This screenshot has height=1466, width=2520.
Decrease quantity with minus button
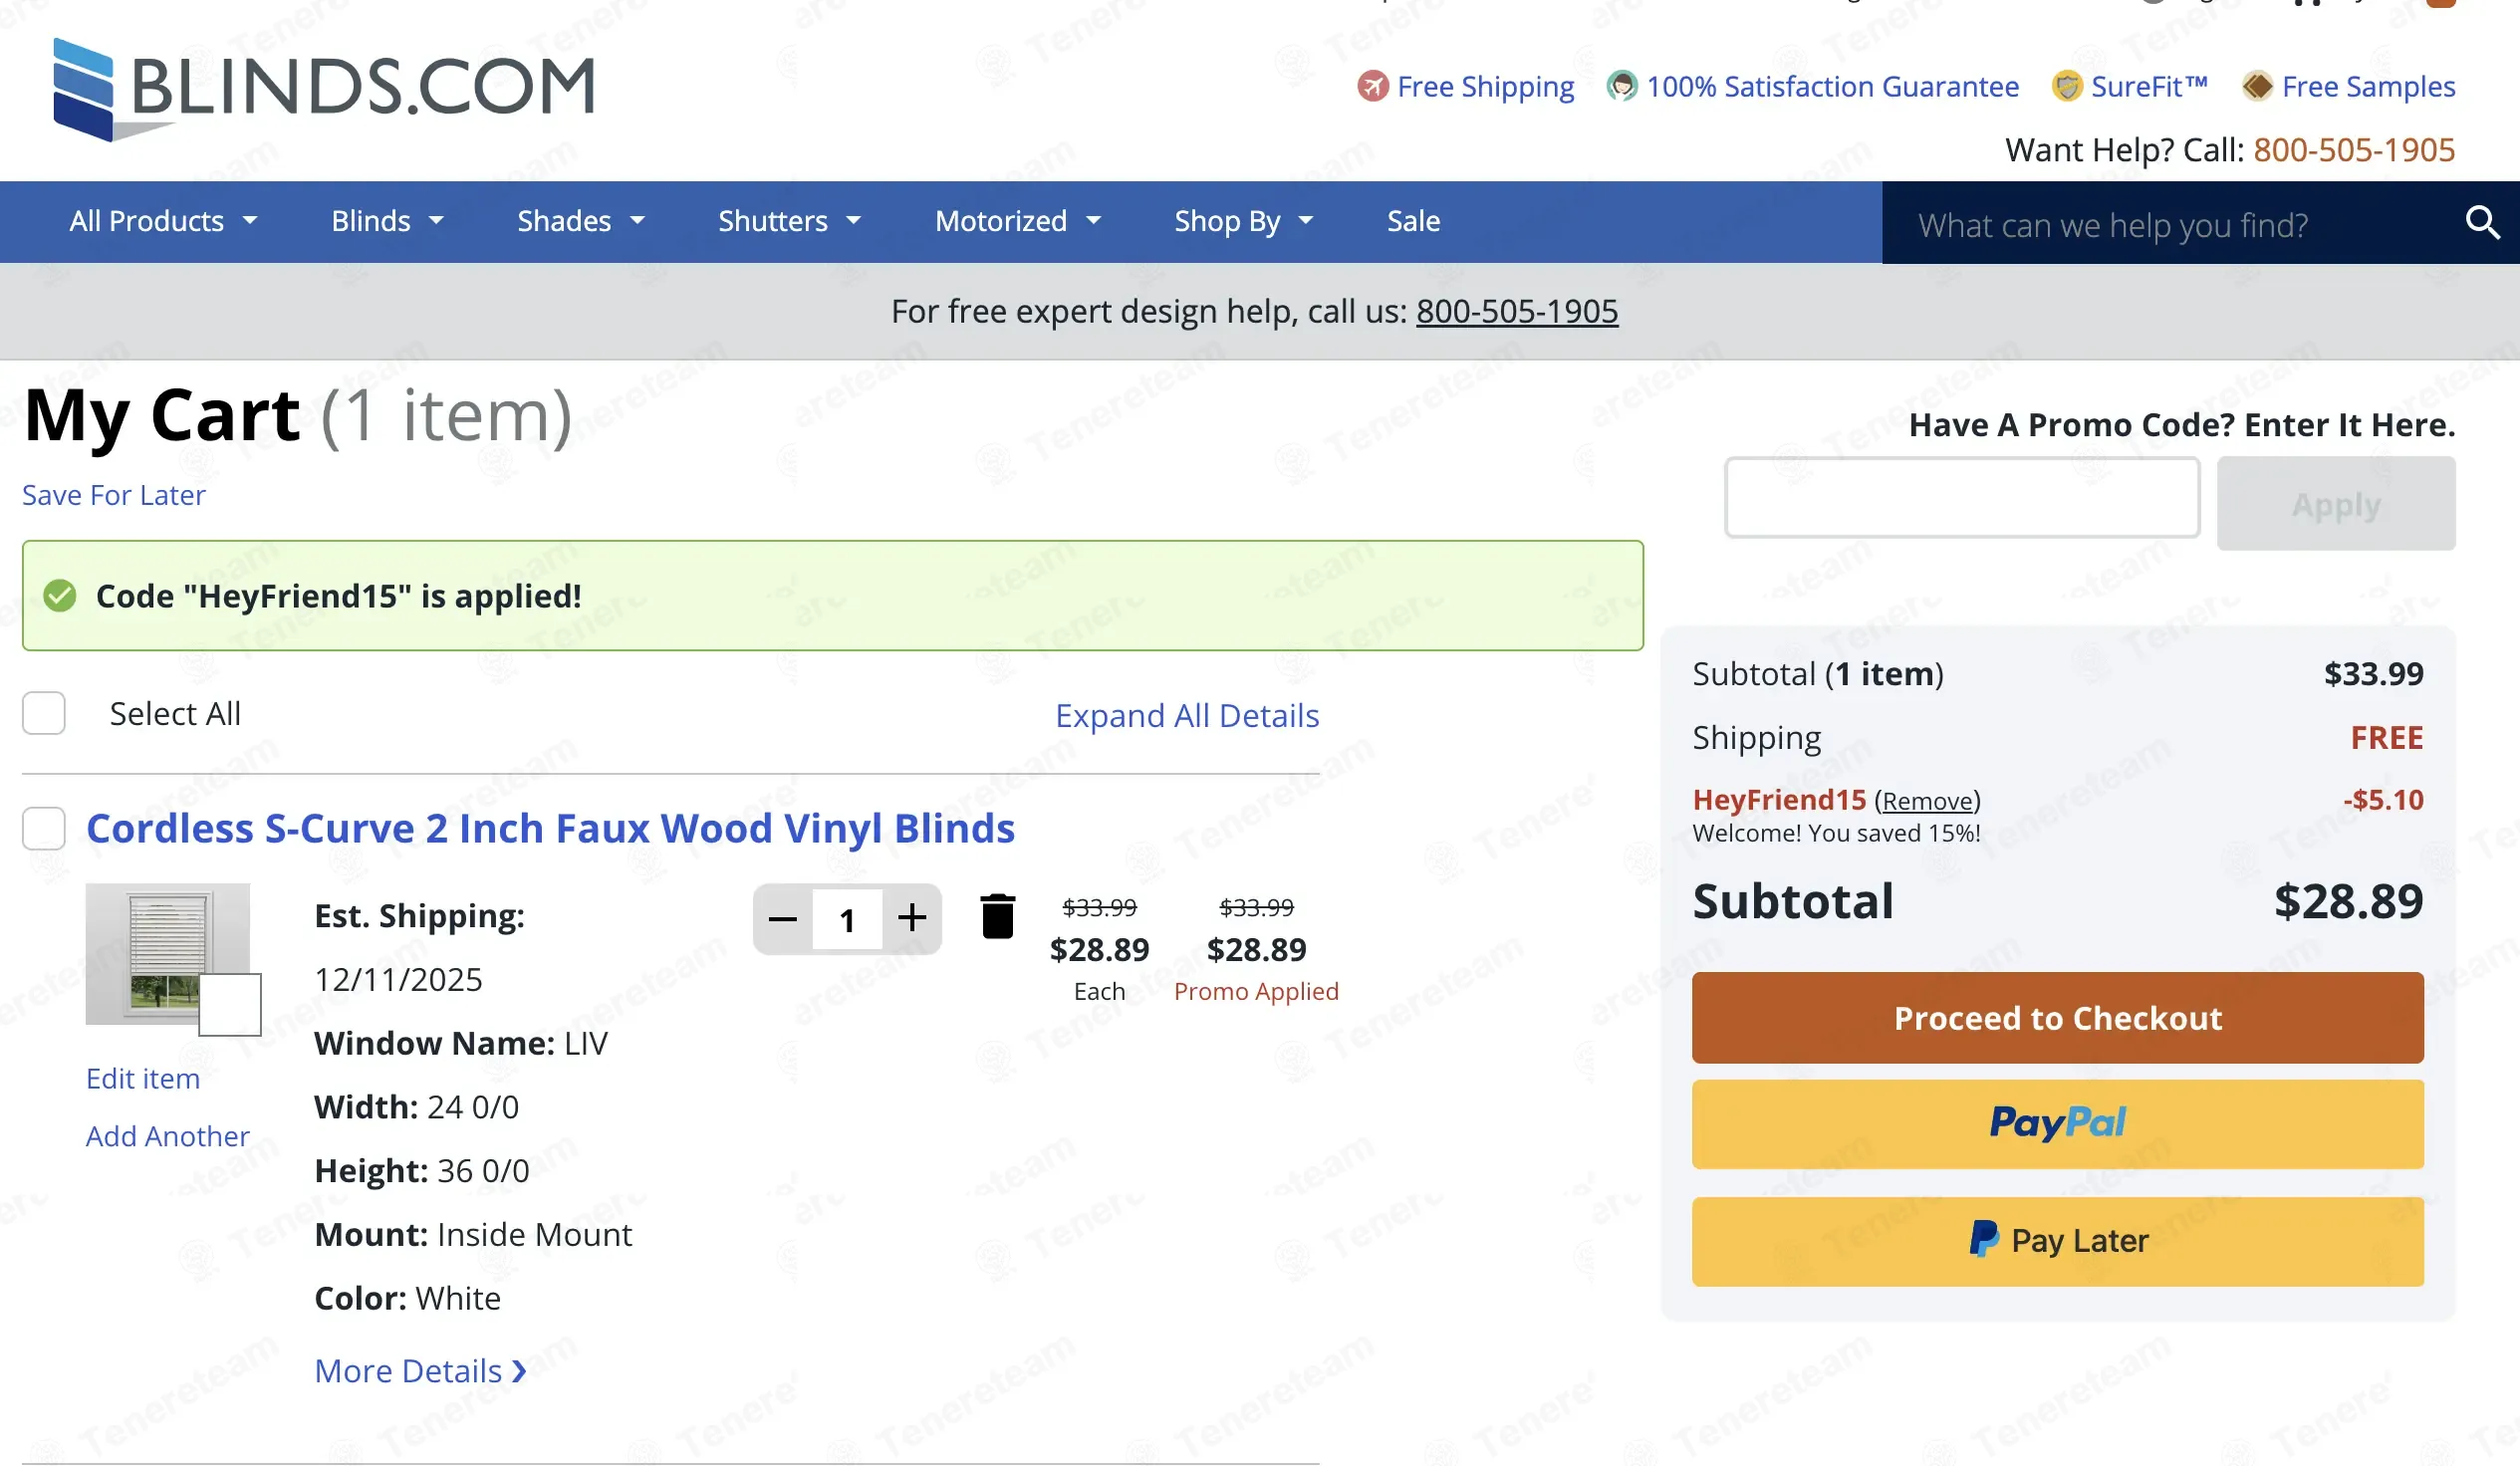(x=783, y=918)
